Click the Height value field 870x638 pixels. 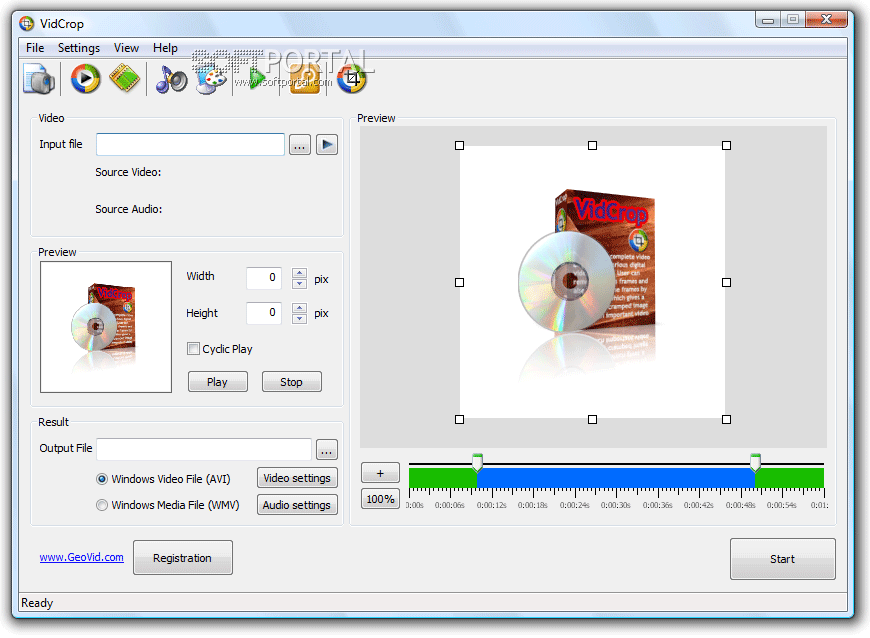(x=264, y=313)
